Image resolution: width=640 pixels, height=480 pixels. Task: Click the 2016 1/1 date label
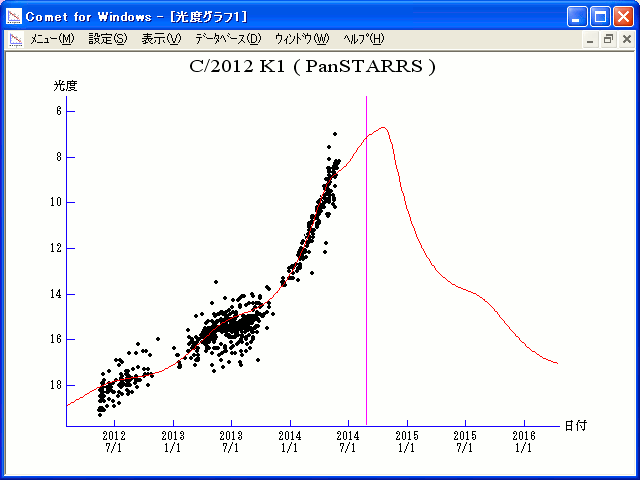click(x=524, y=442)
